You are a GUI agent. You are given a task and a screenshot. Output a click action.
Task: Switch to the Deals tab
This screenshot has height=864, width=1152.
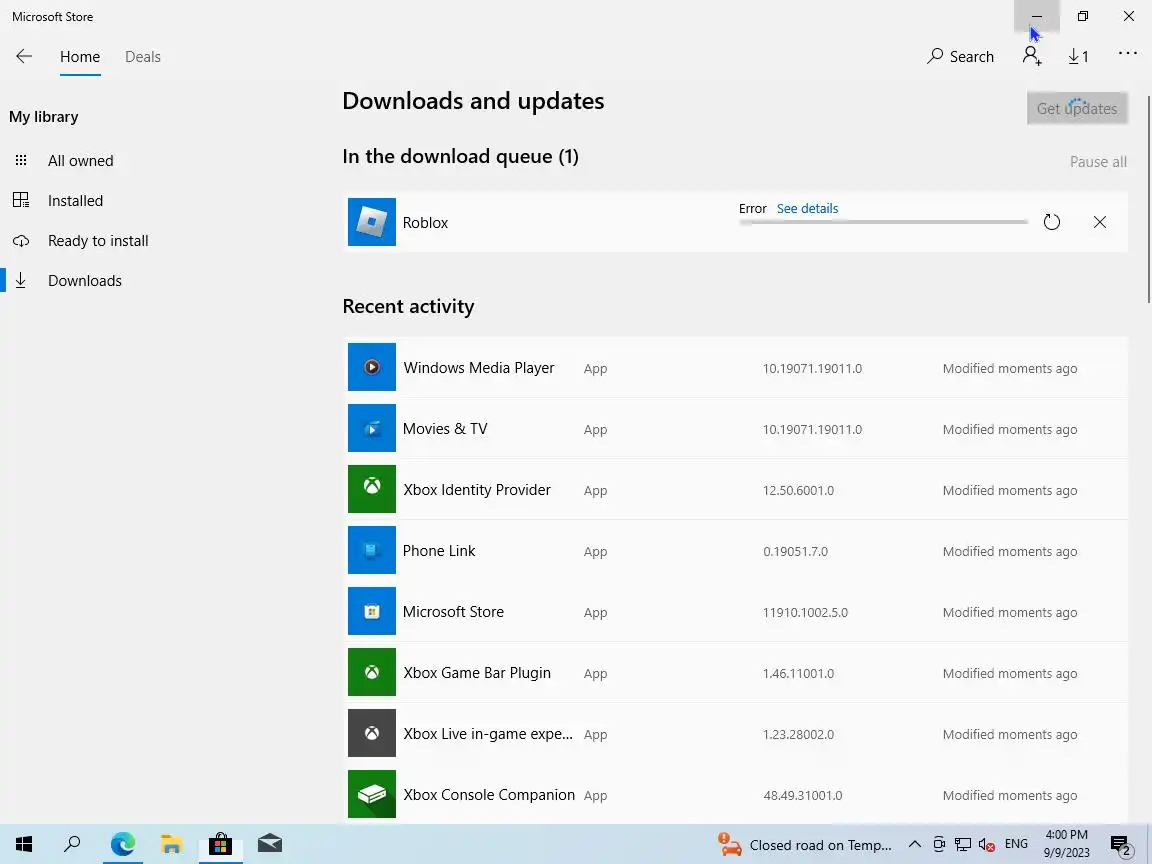pos(143,57)
